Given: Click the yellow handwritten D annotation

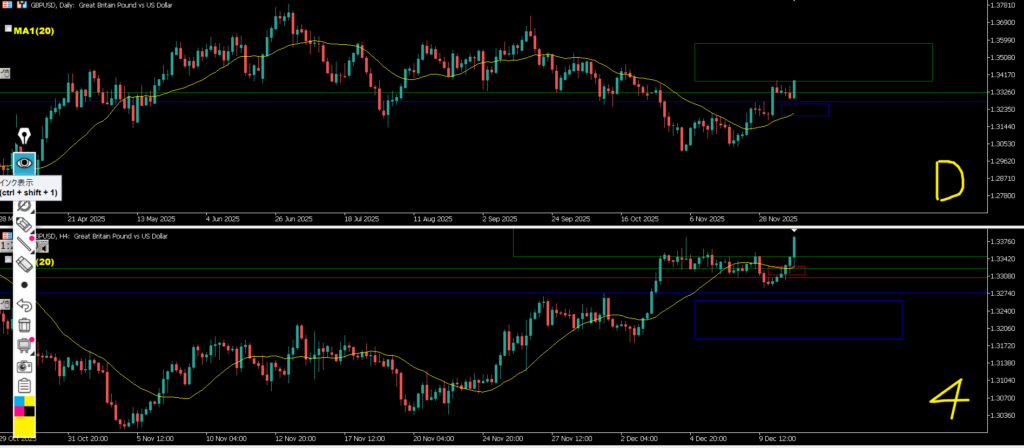Looking at the screenshot, I should tap(946, 181).
